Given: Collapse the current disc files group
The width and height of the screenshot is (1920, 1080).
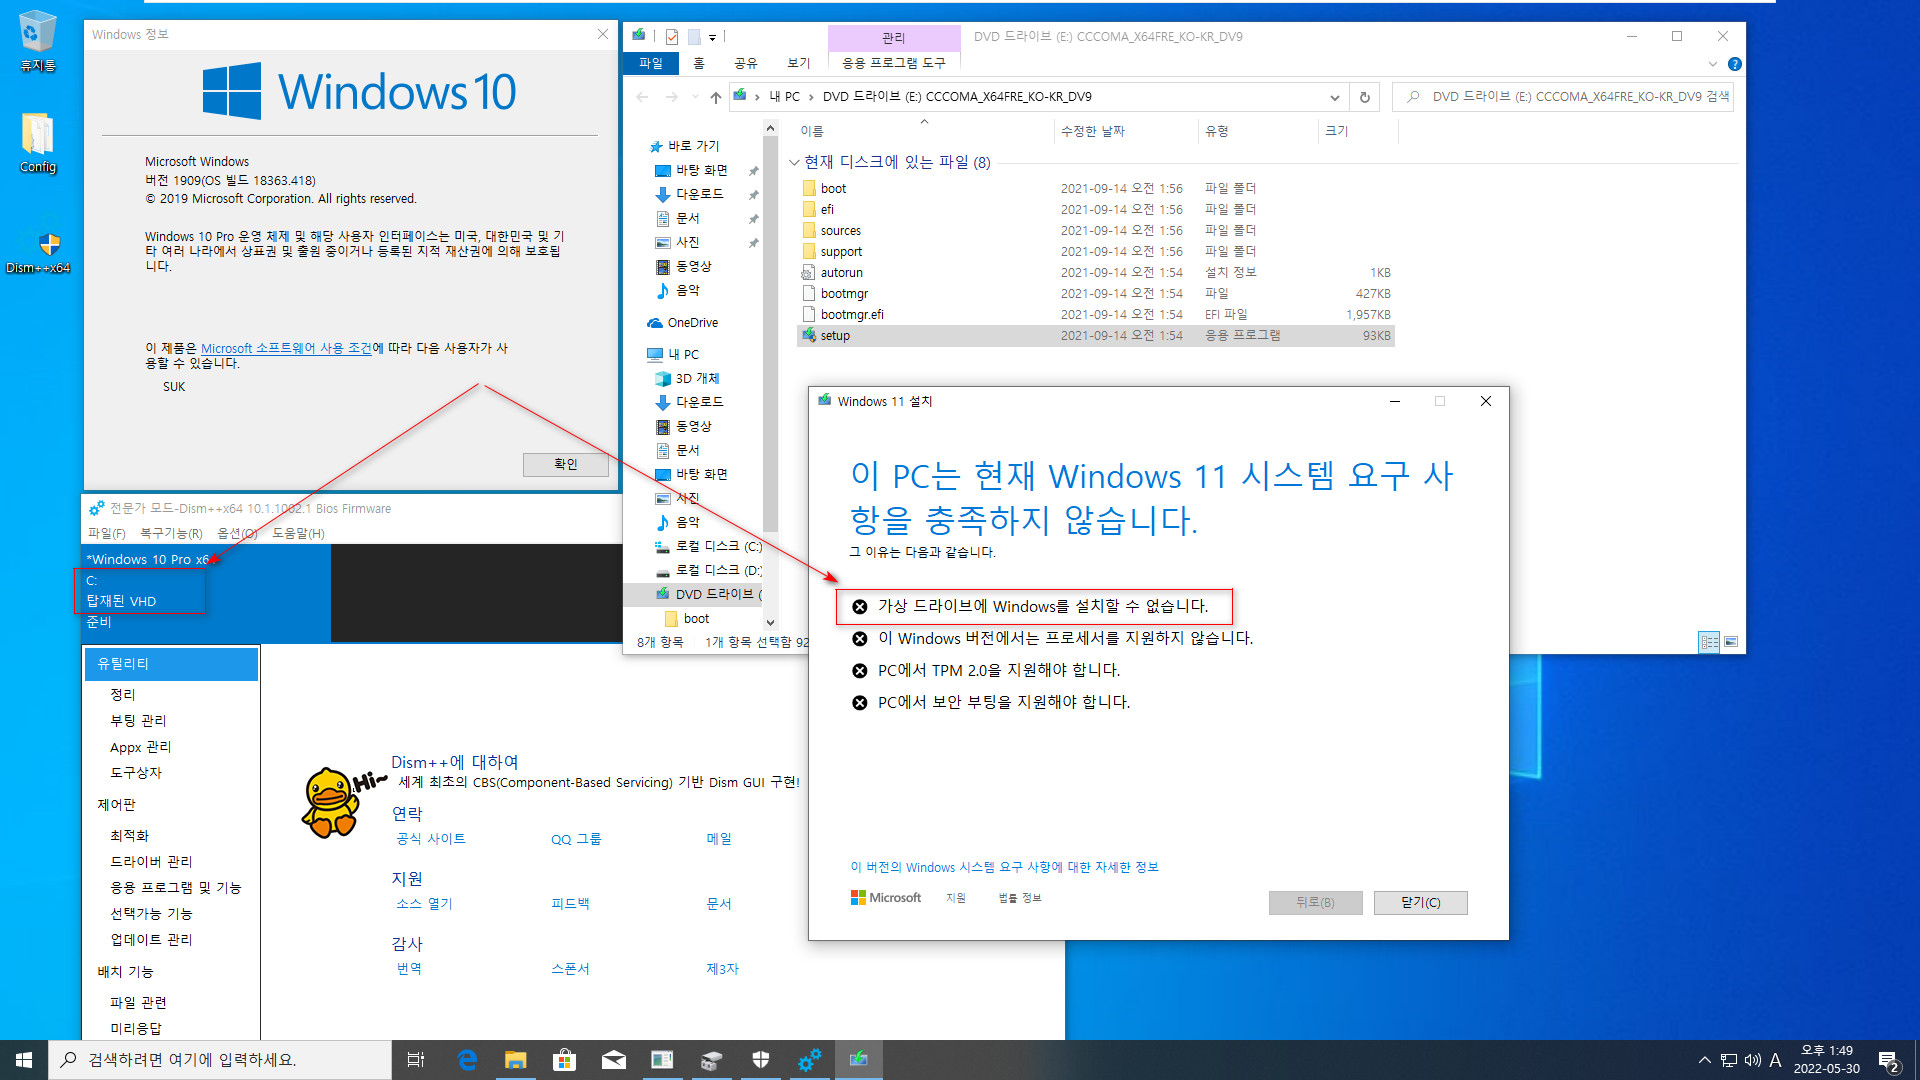Looking at the screenshot, I should click(794, 162).
